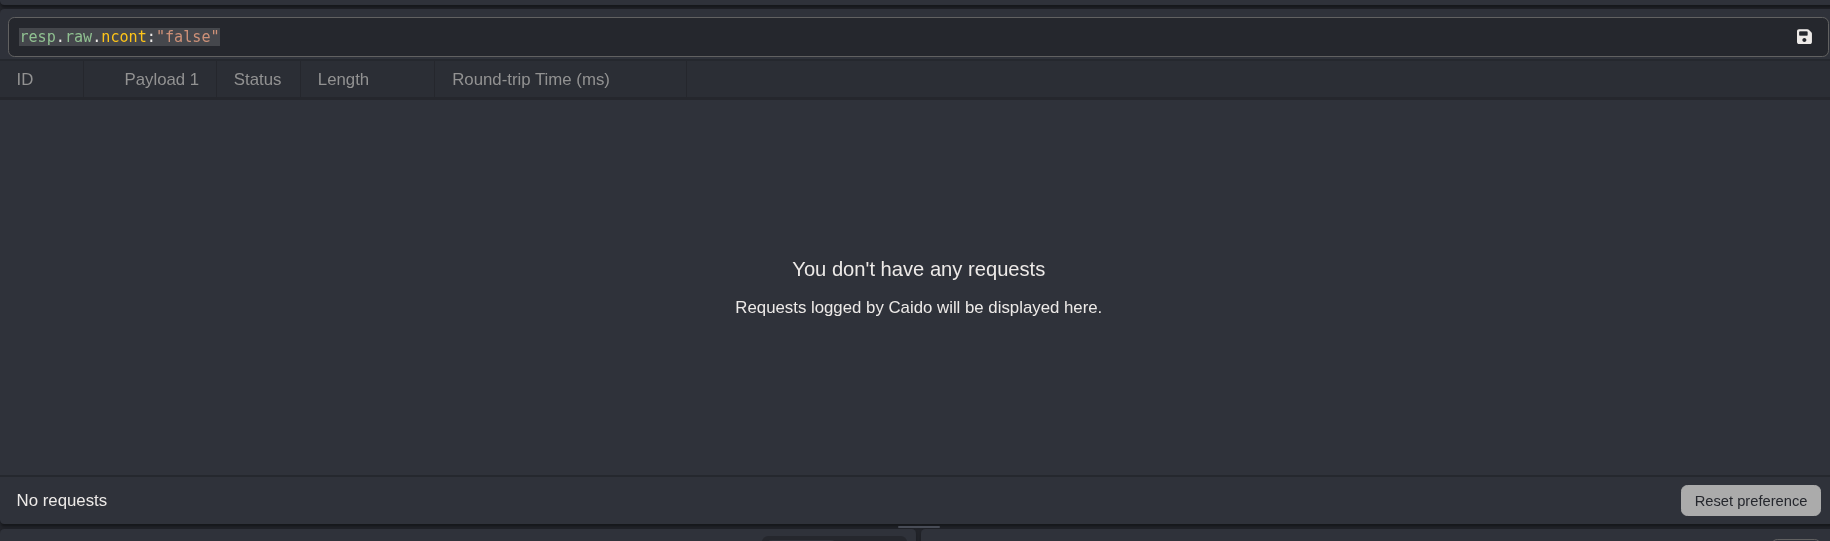Click divider between Payload 1 and Status
Viewport: 1830px width, 541px height.
pos(216,80)
